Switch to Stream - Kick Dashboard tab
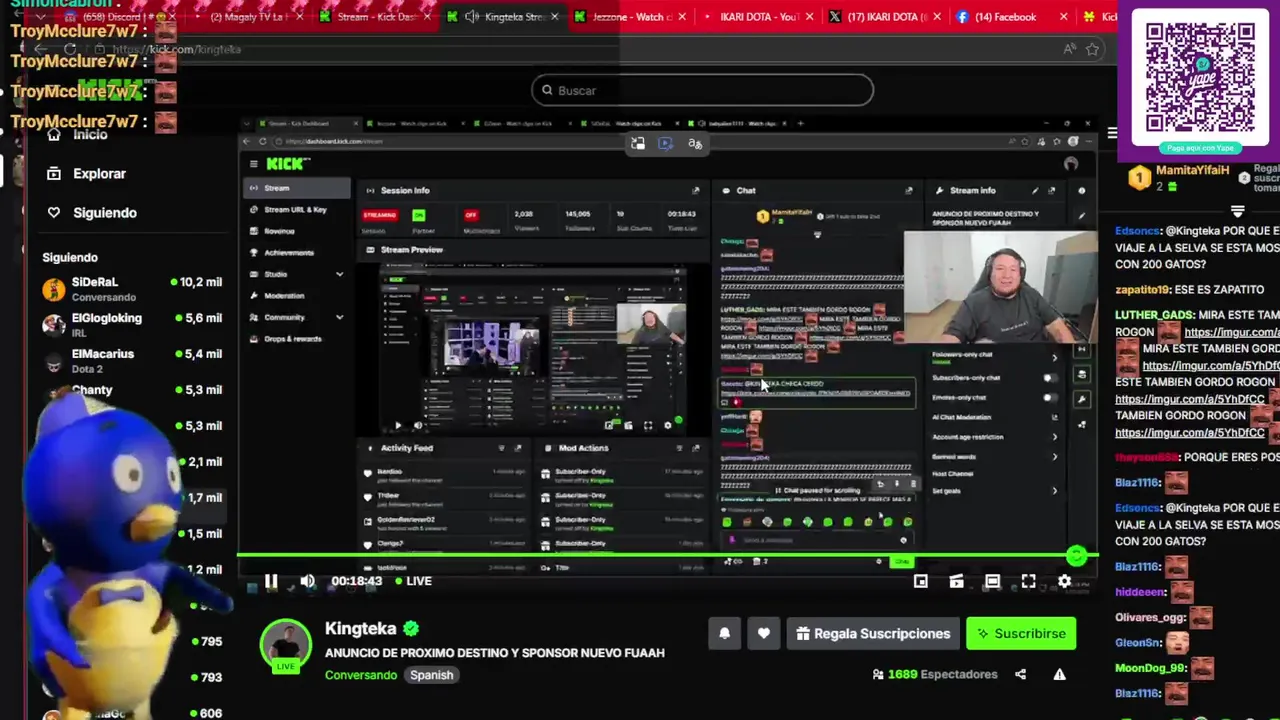This screenshot has width=1280, height=720. coord(376,17)
